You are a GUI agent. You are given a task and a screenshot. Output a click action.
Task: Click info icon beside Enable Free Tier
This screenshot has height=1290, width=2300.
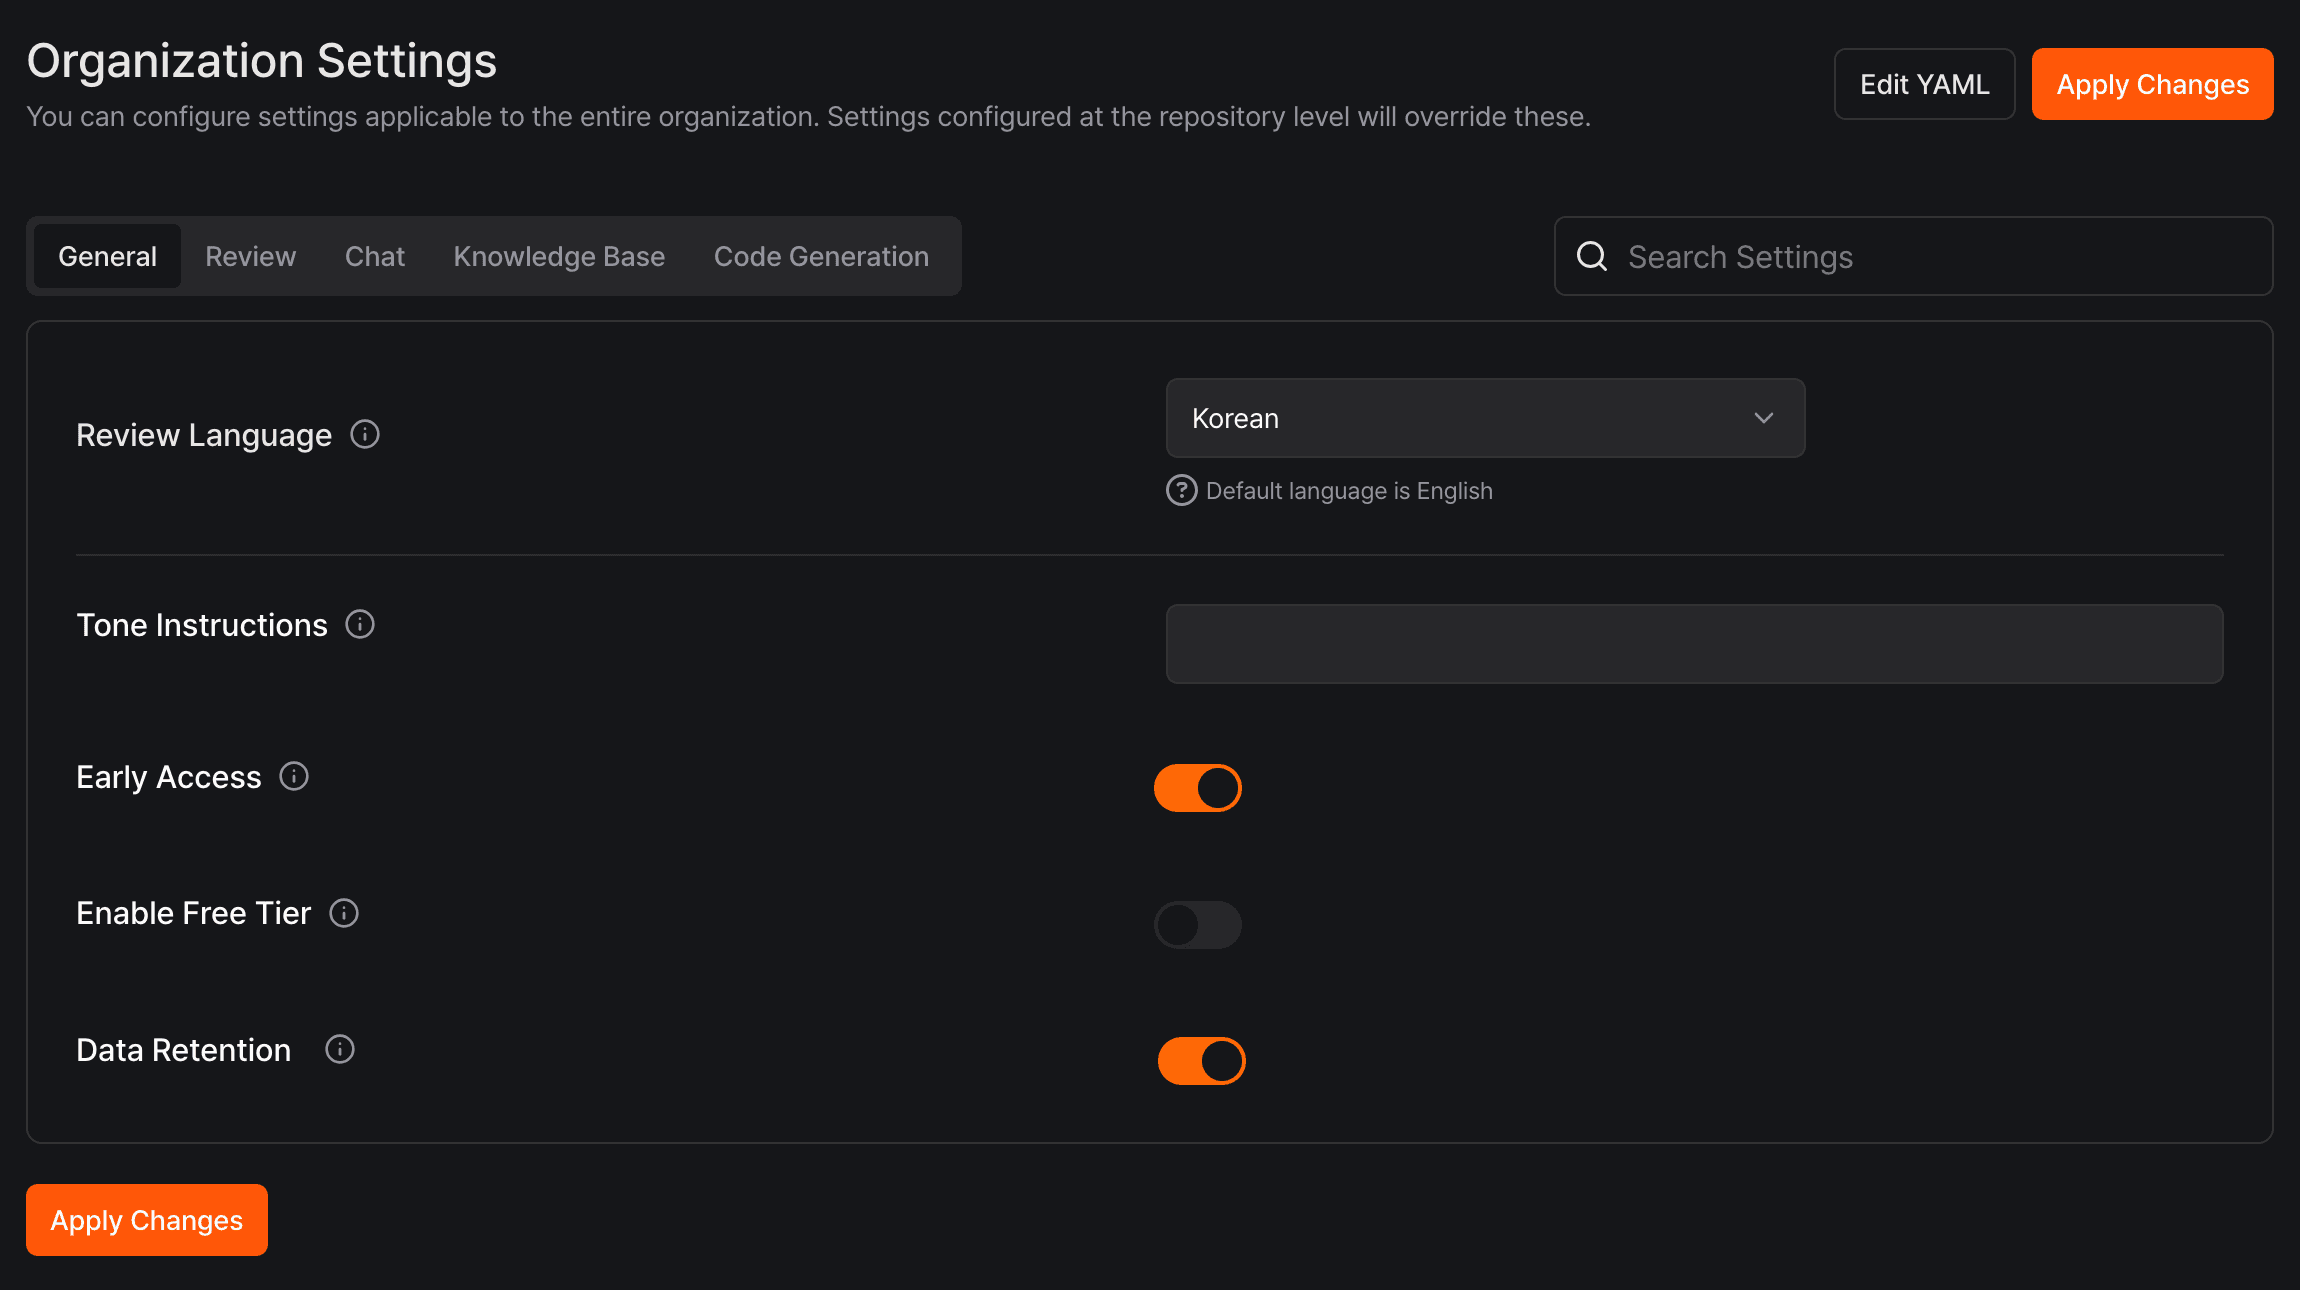pos(344,913)
